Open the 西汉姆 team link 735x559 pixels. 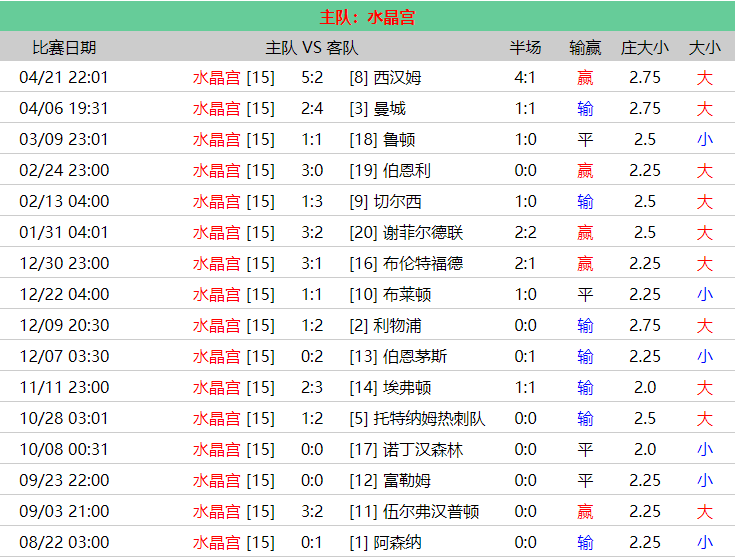tap(398, 77)
